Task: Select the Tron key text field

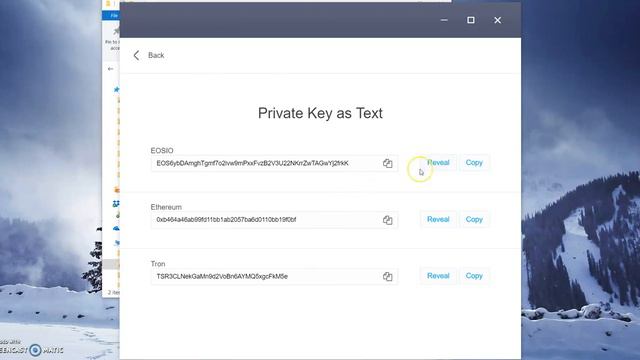Action: [274, 276]
